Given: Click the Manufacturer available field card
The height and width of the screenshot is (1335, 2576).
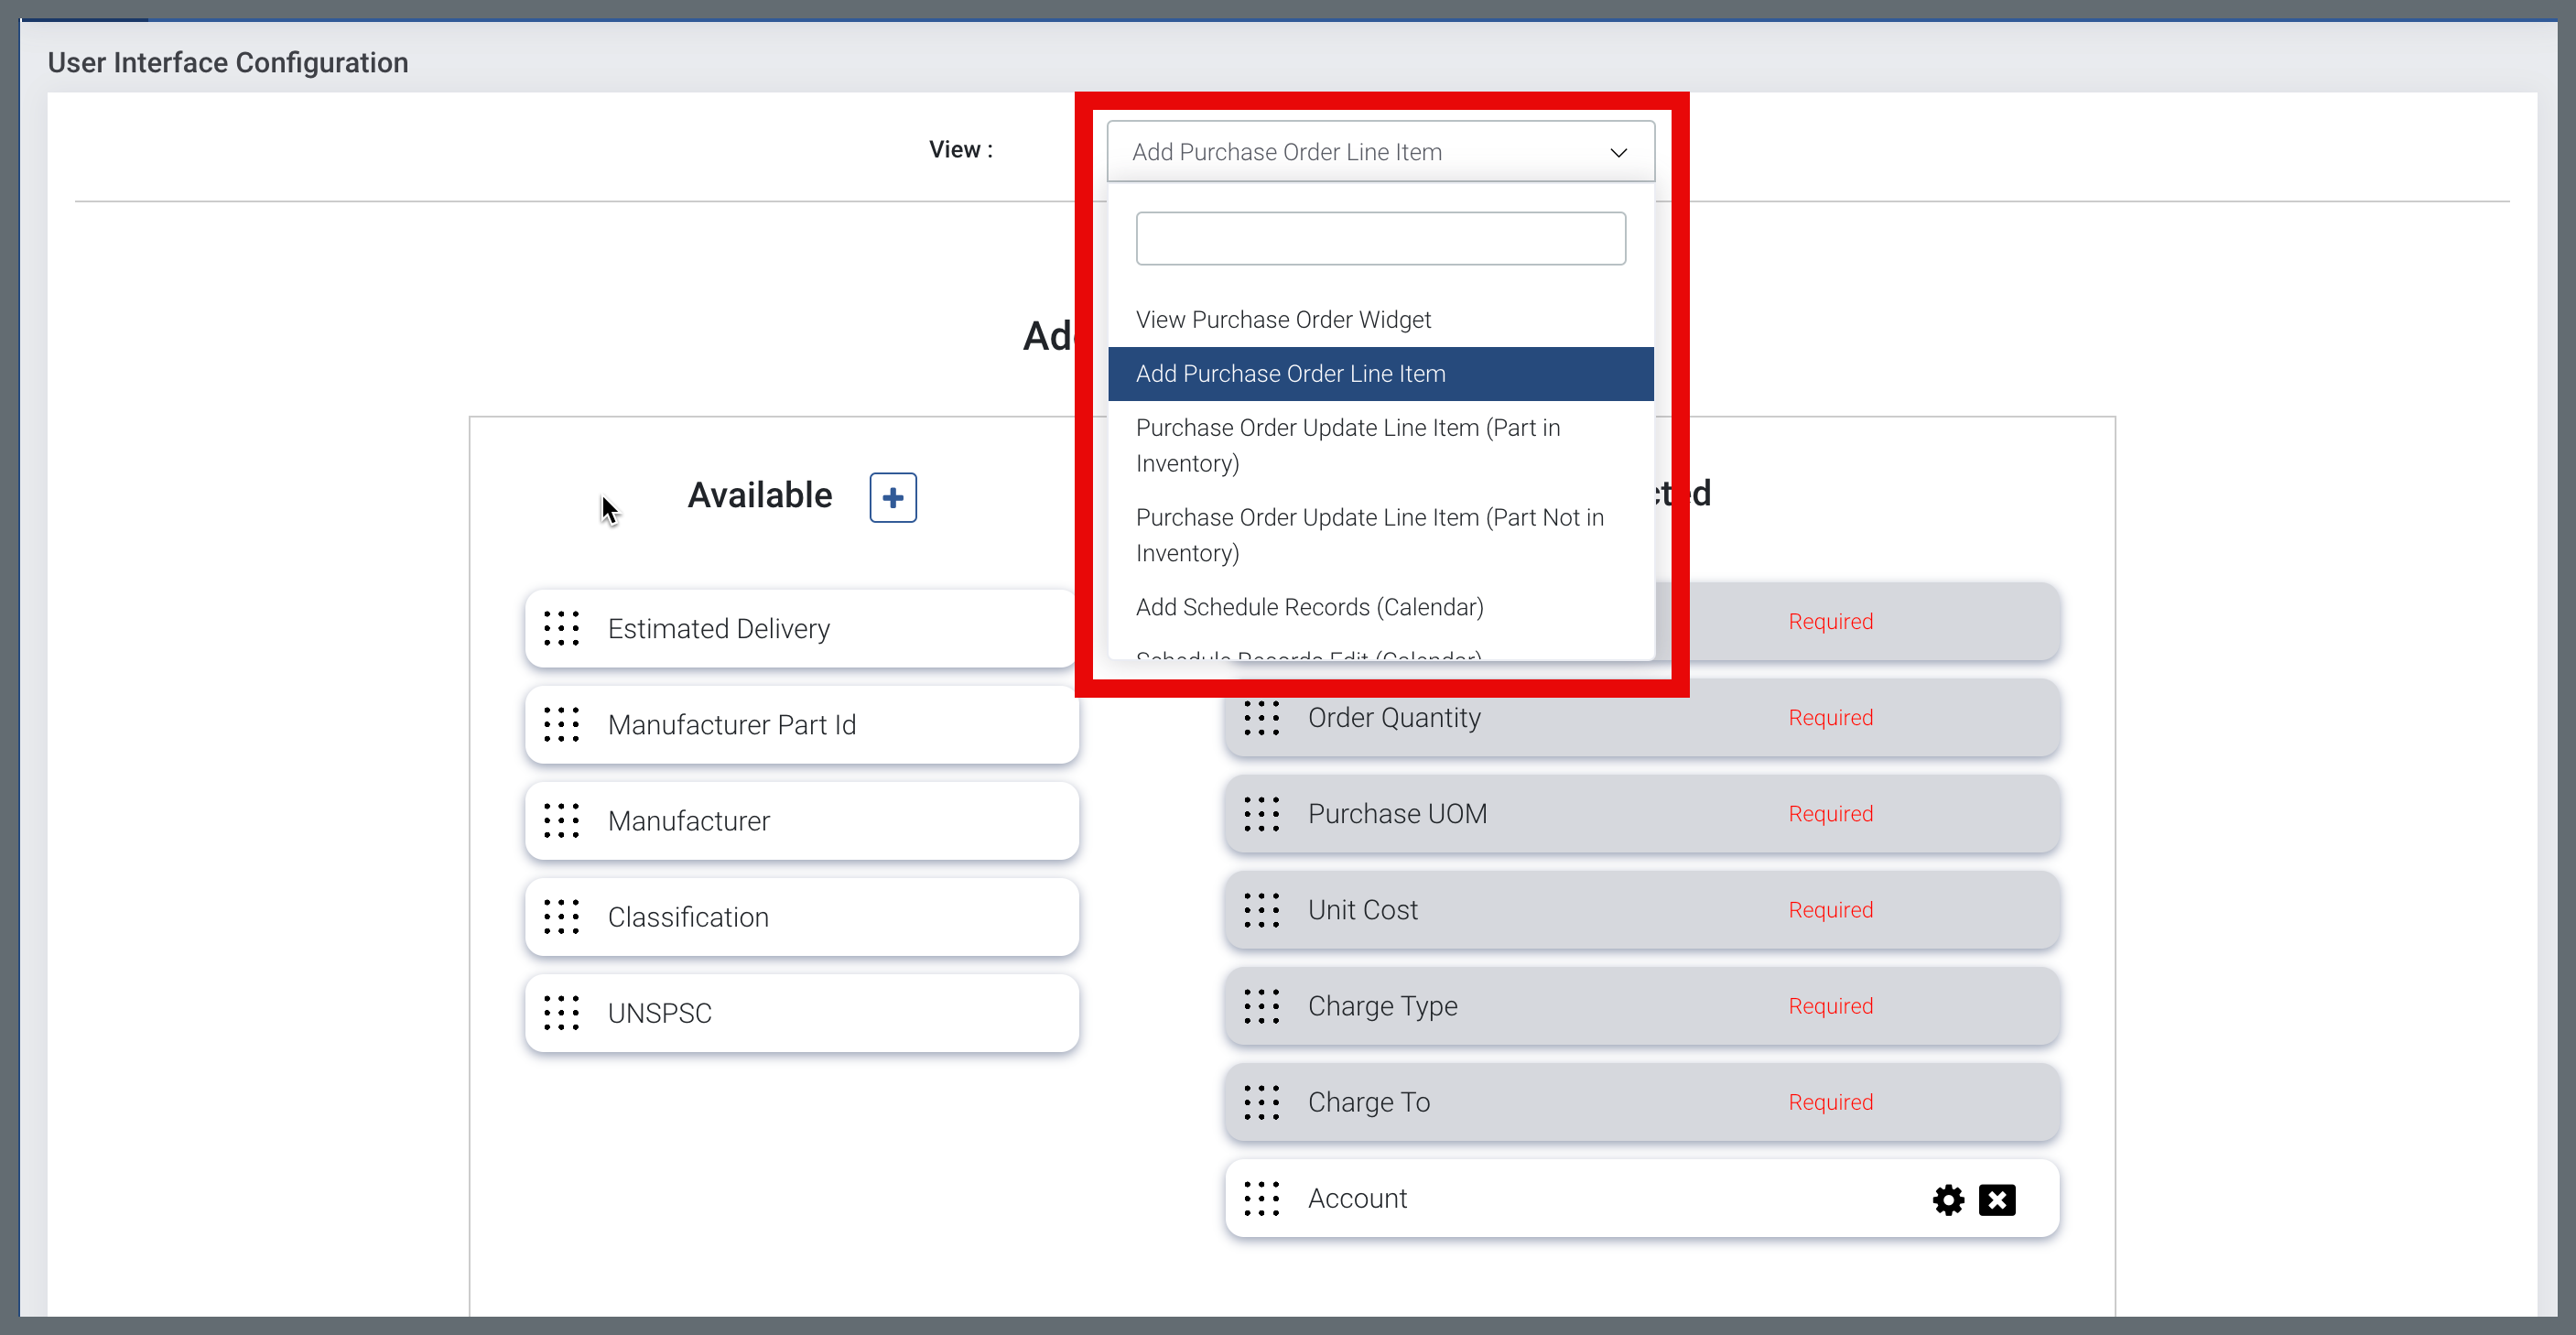Looking at the screenshot, I should (x=800, y=821).
